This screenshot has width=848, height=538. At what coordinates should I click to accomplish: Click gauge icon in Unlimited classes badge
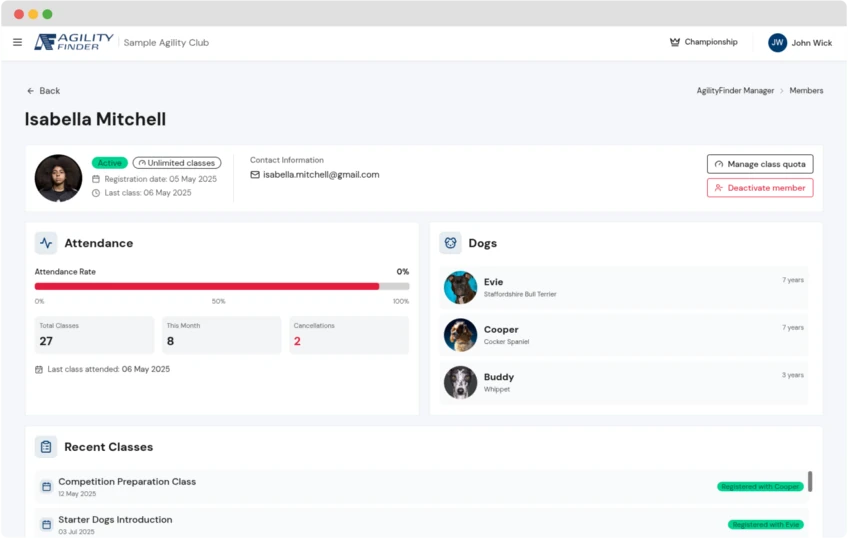point(142,163)
